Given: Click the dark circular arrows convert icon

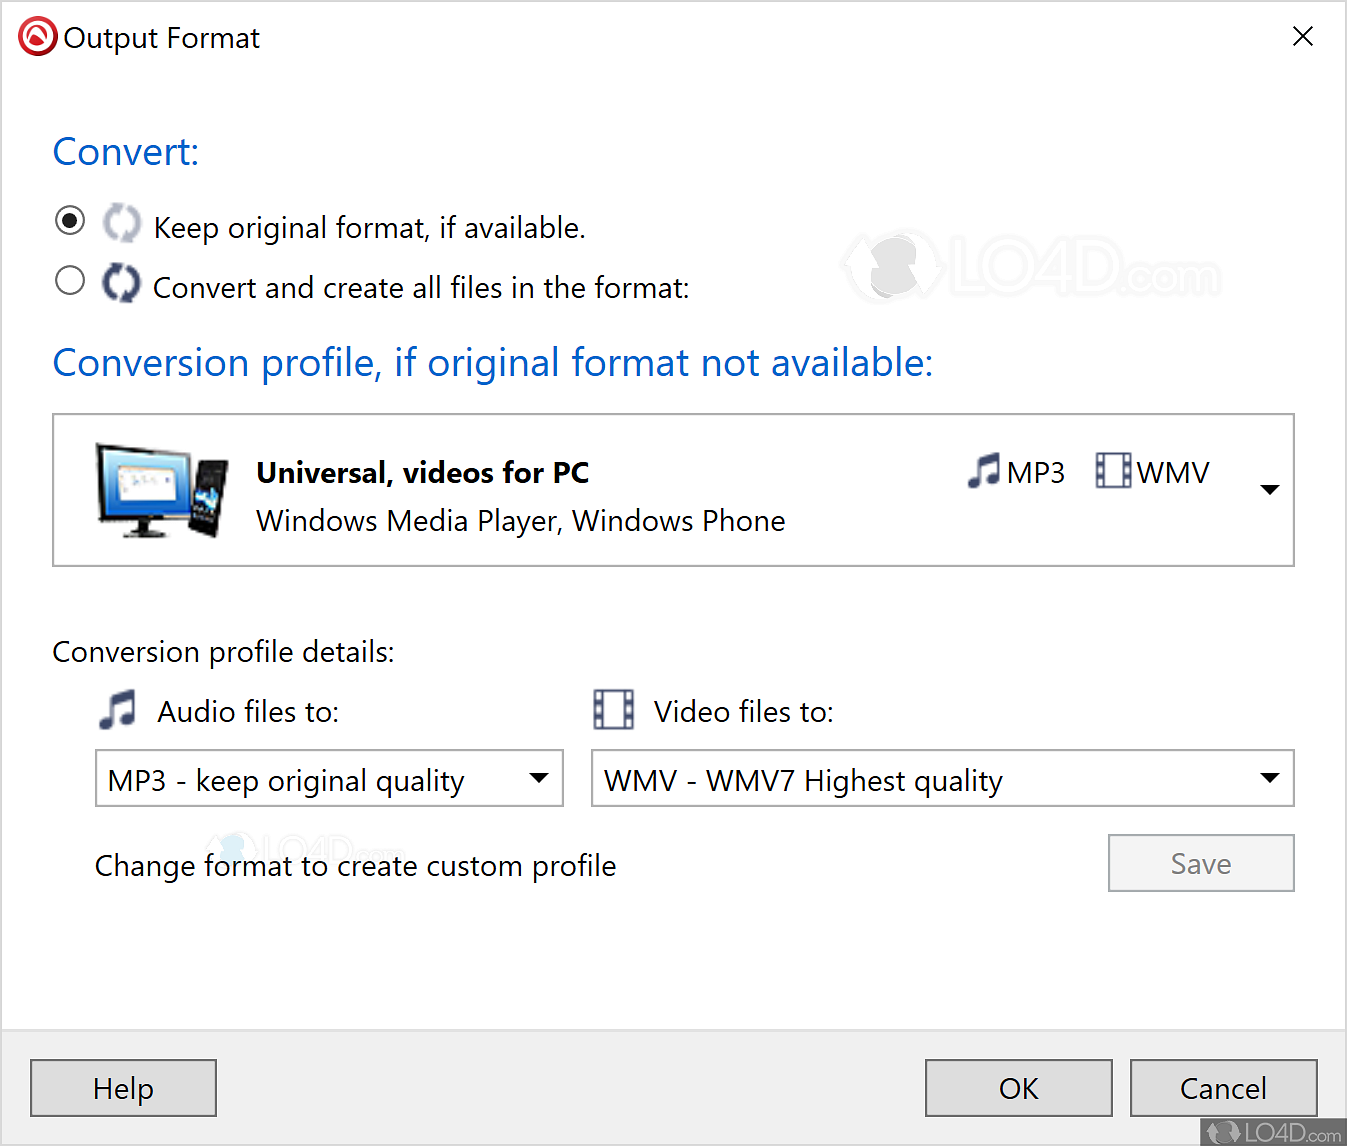Looking at the screenshot, I should tap(122, 283).
